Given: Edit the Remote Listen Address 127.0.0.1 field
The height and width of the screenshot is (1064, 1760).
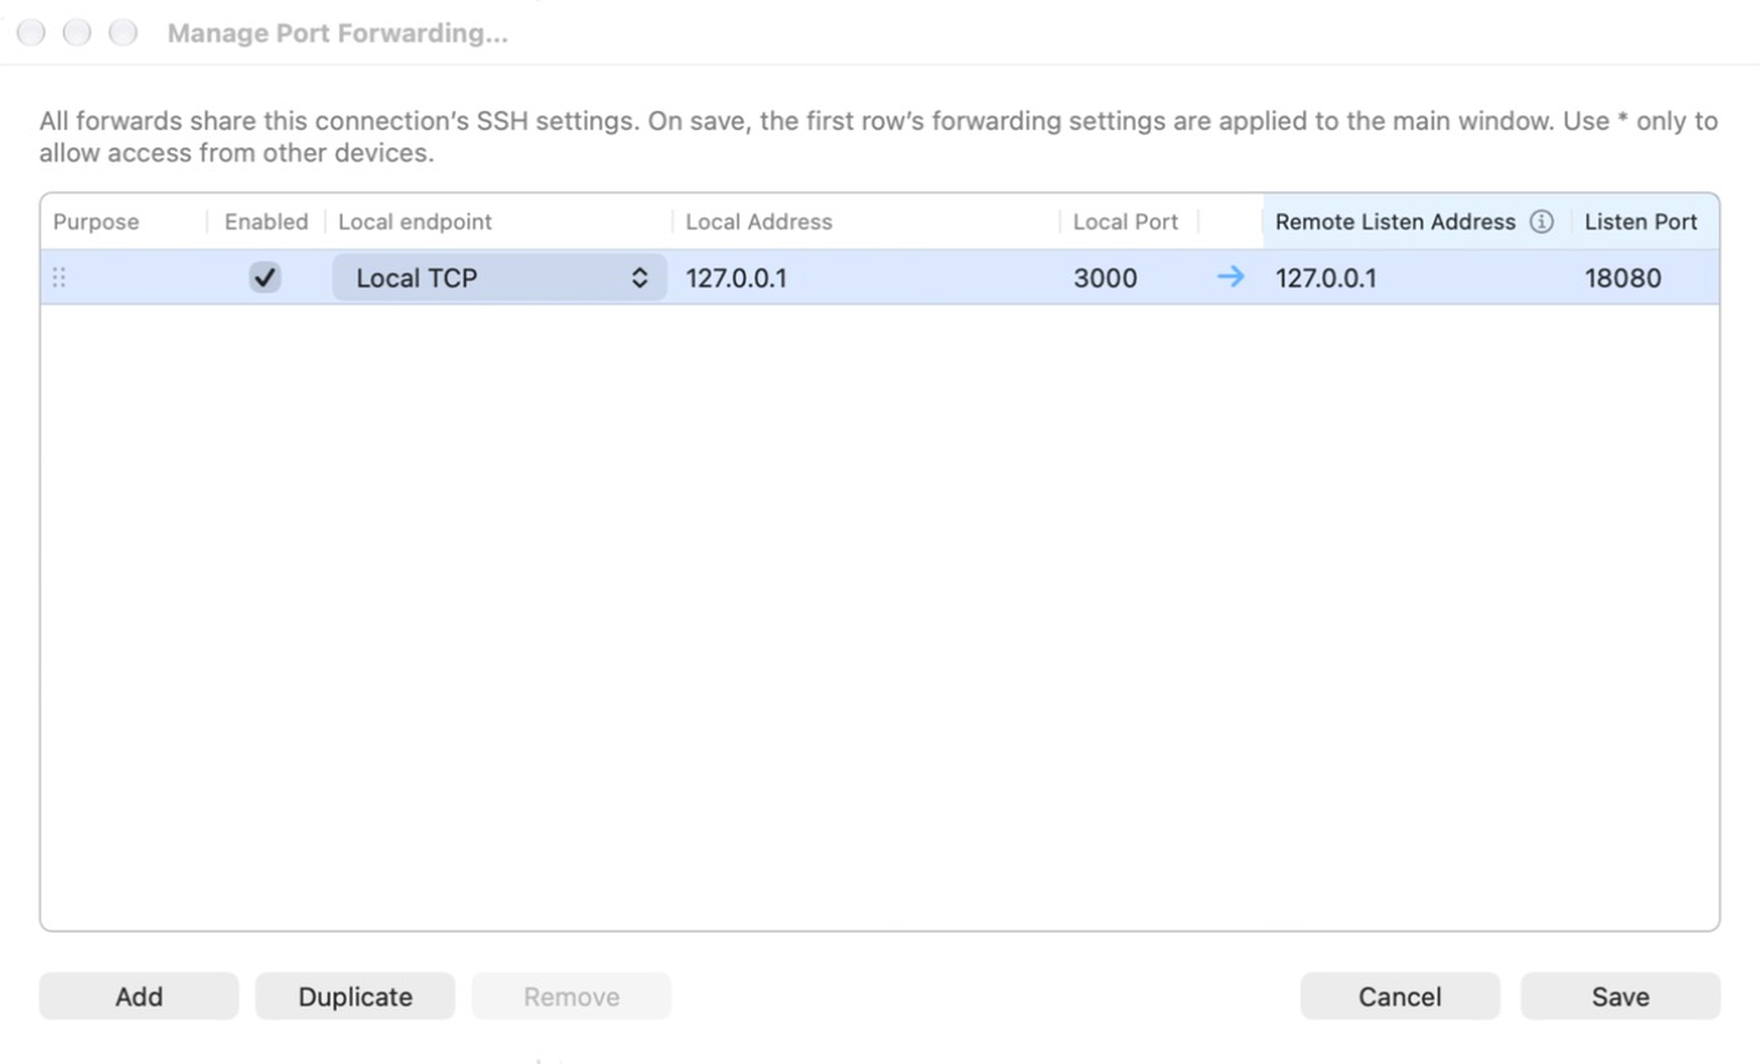Looking at the screenshot, I should click(x=1416, y=277).
